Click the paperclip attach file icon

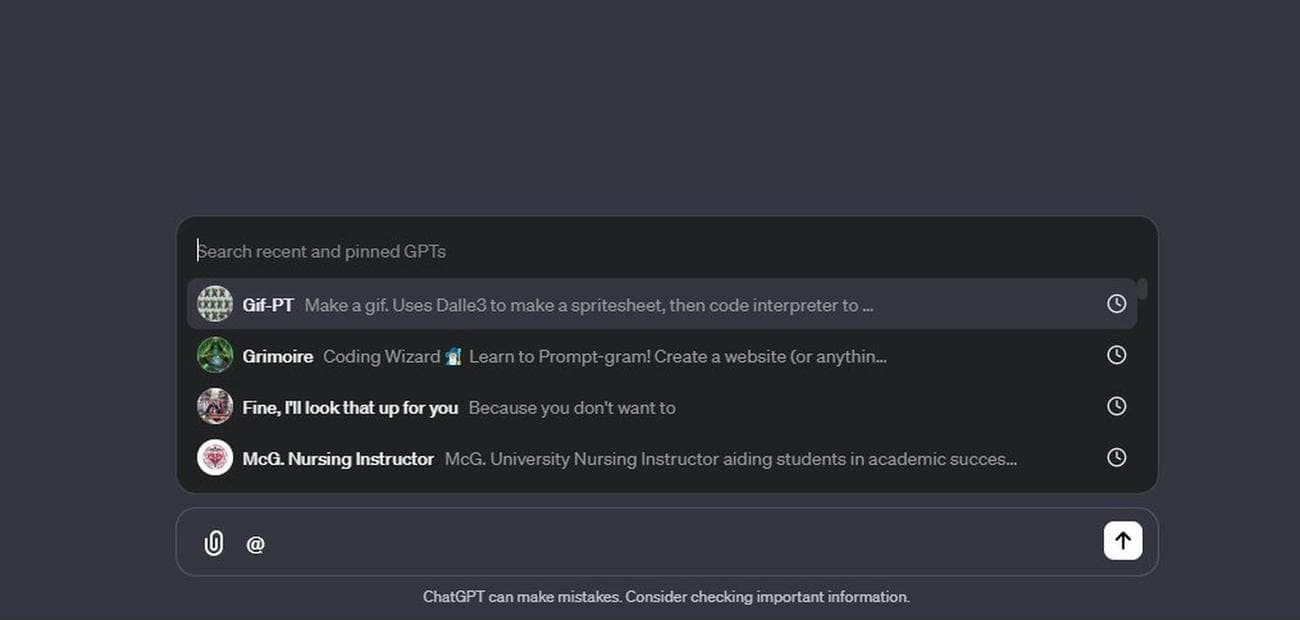(214, 543)
